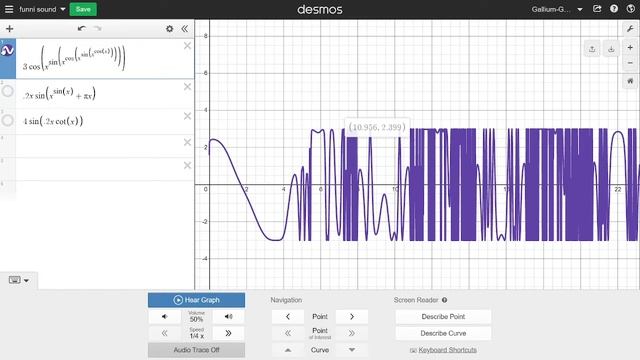Zoom out on the graph
Viewport: 640px width, 360px height.
point(630,63)
